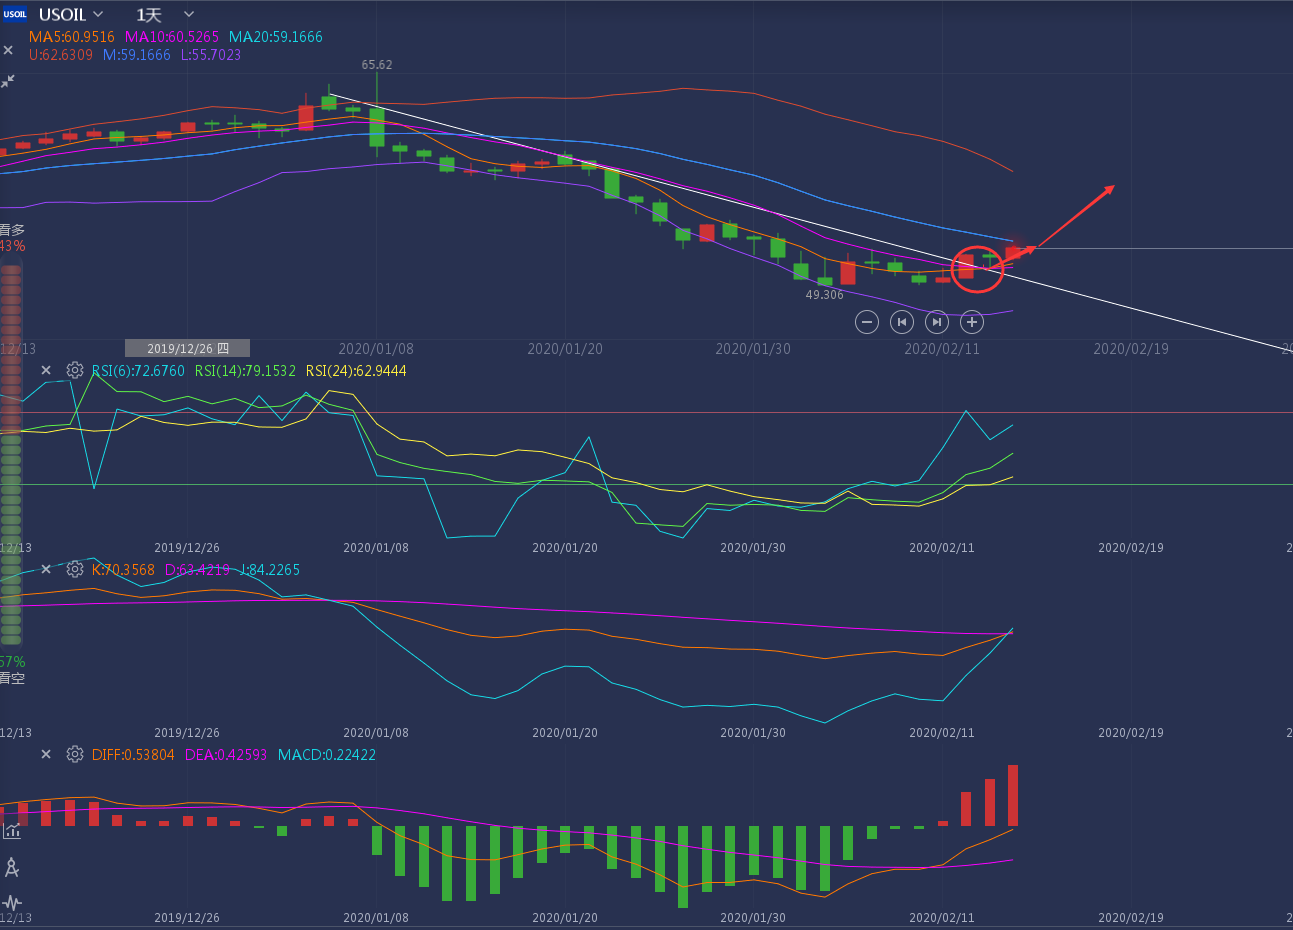The width and height of the screenshot is (1293, 930).
Task: Click the highlighted date tag 2019/12/26 四
Action: tap(187, 348)
